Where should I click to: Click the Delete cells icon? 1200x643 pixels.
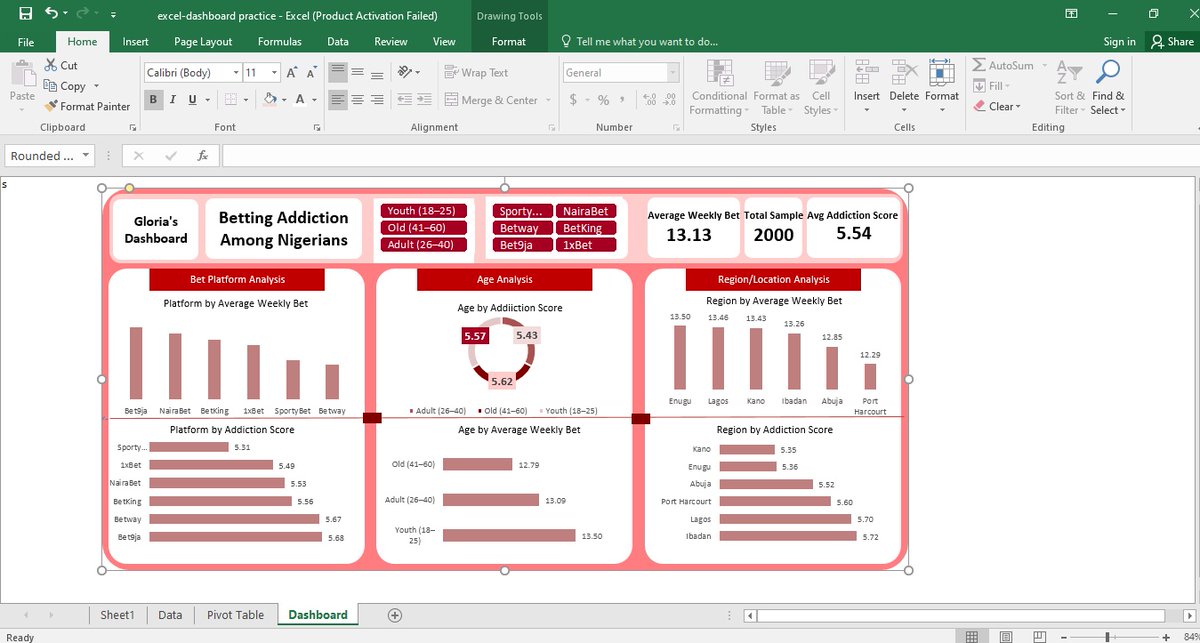tap(904, 73)
